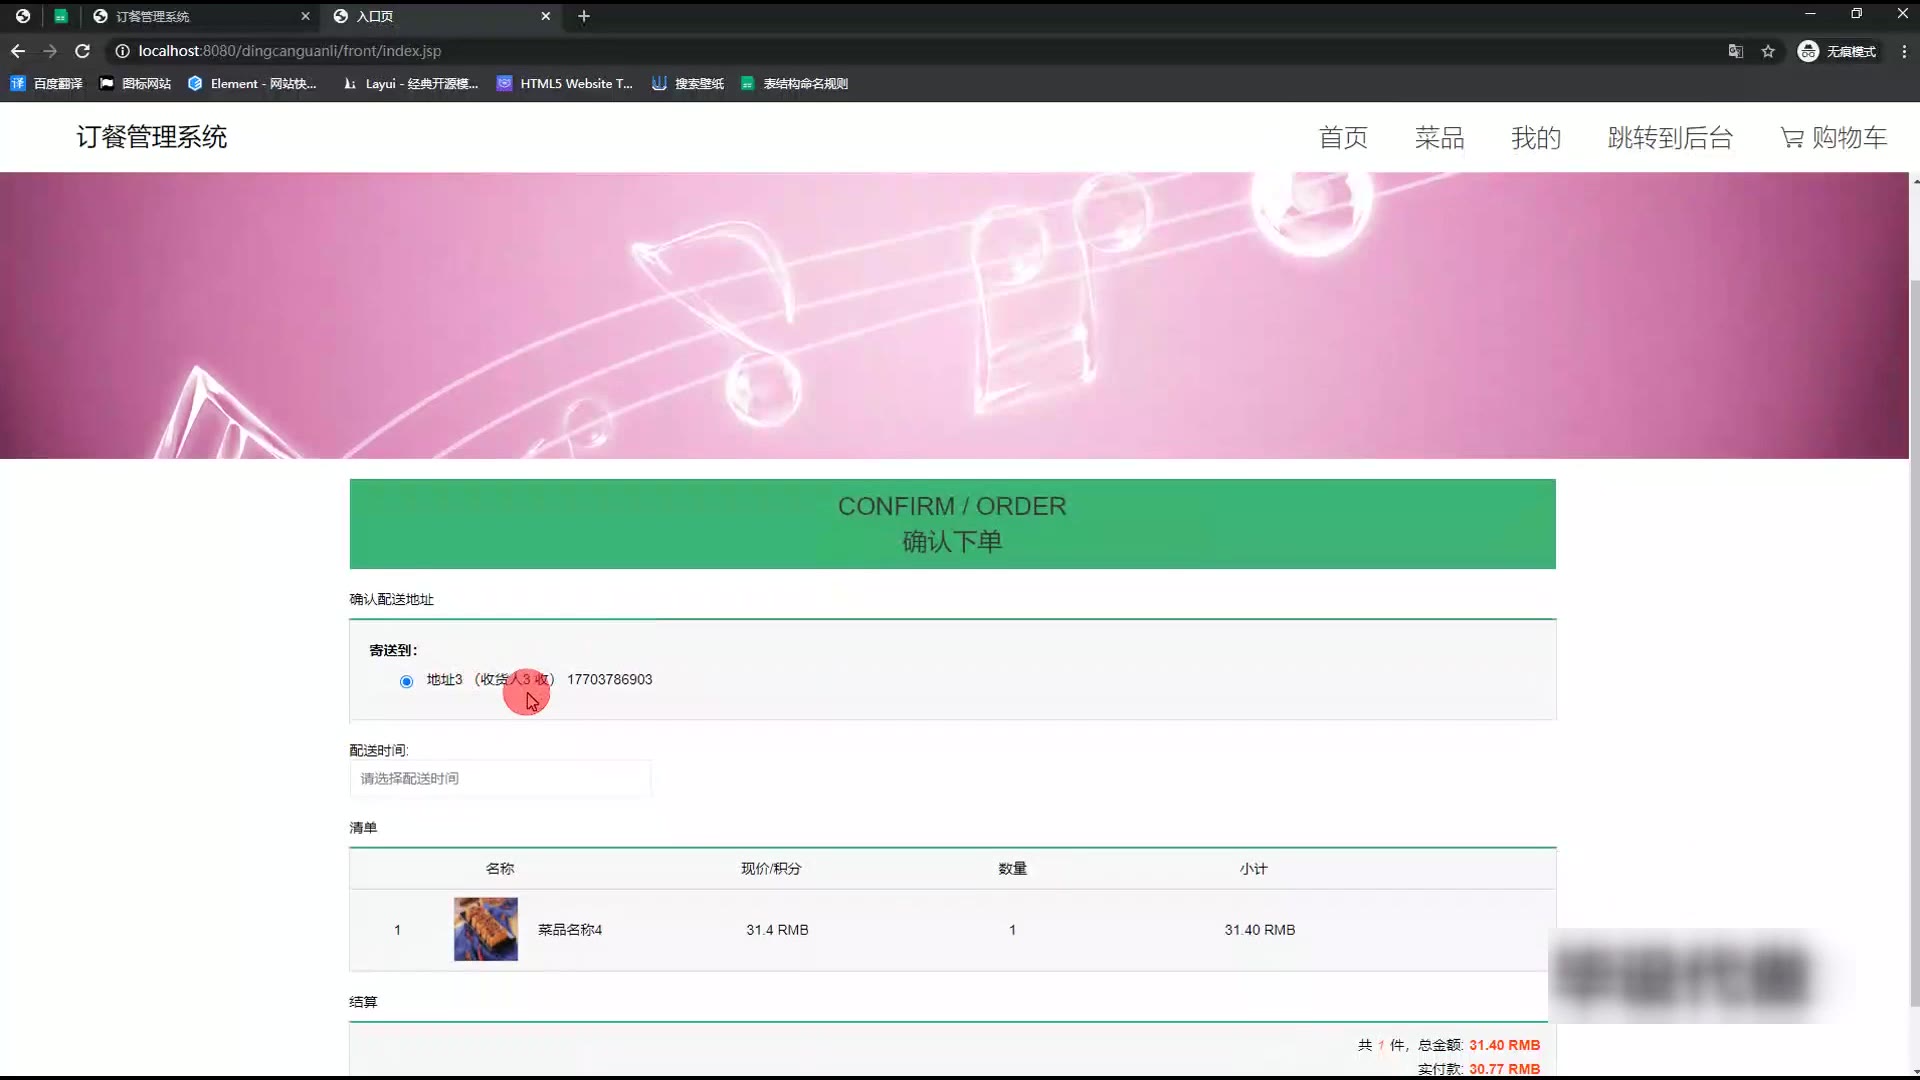Open the 表结构命名规则 bookmark

[x=795, y=84]
